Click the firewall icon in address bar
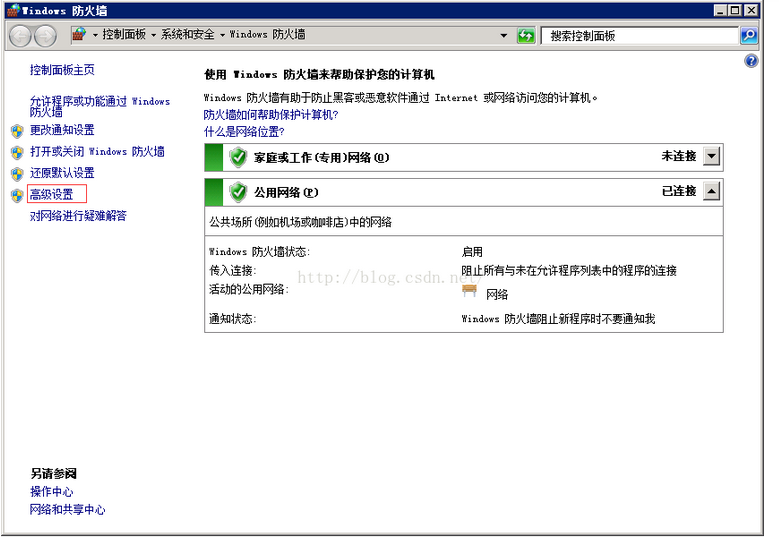 coord(79,35)
